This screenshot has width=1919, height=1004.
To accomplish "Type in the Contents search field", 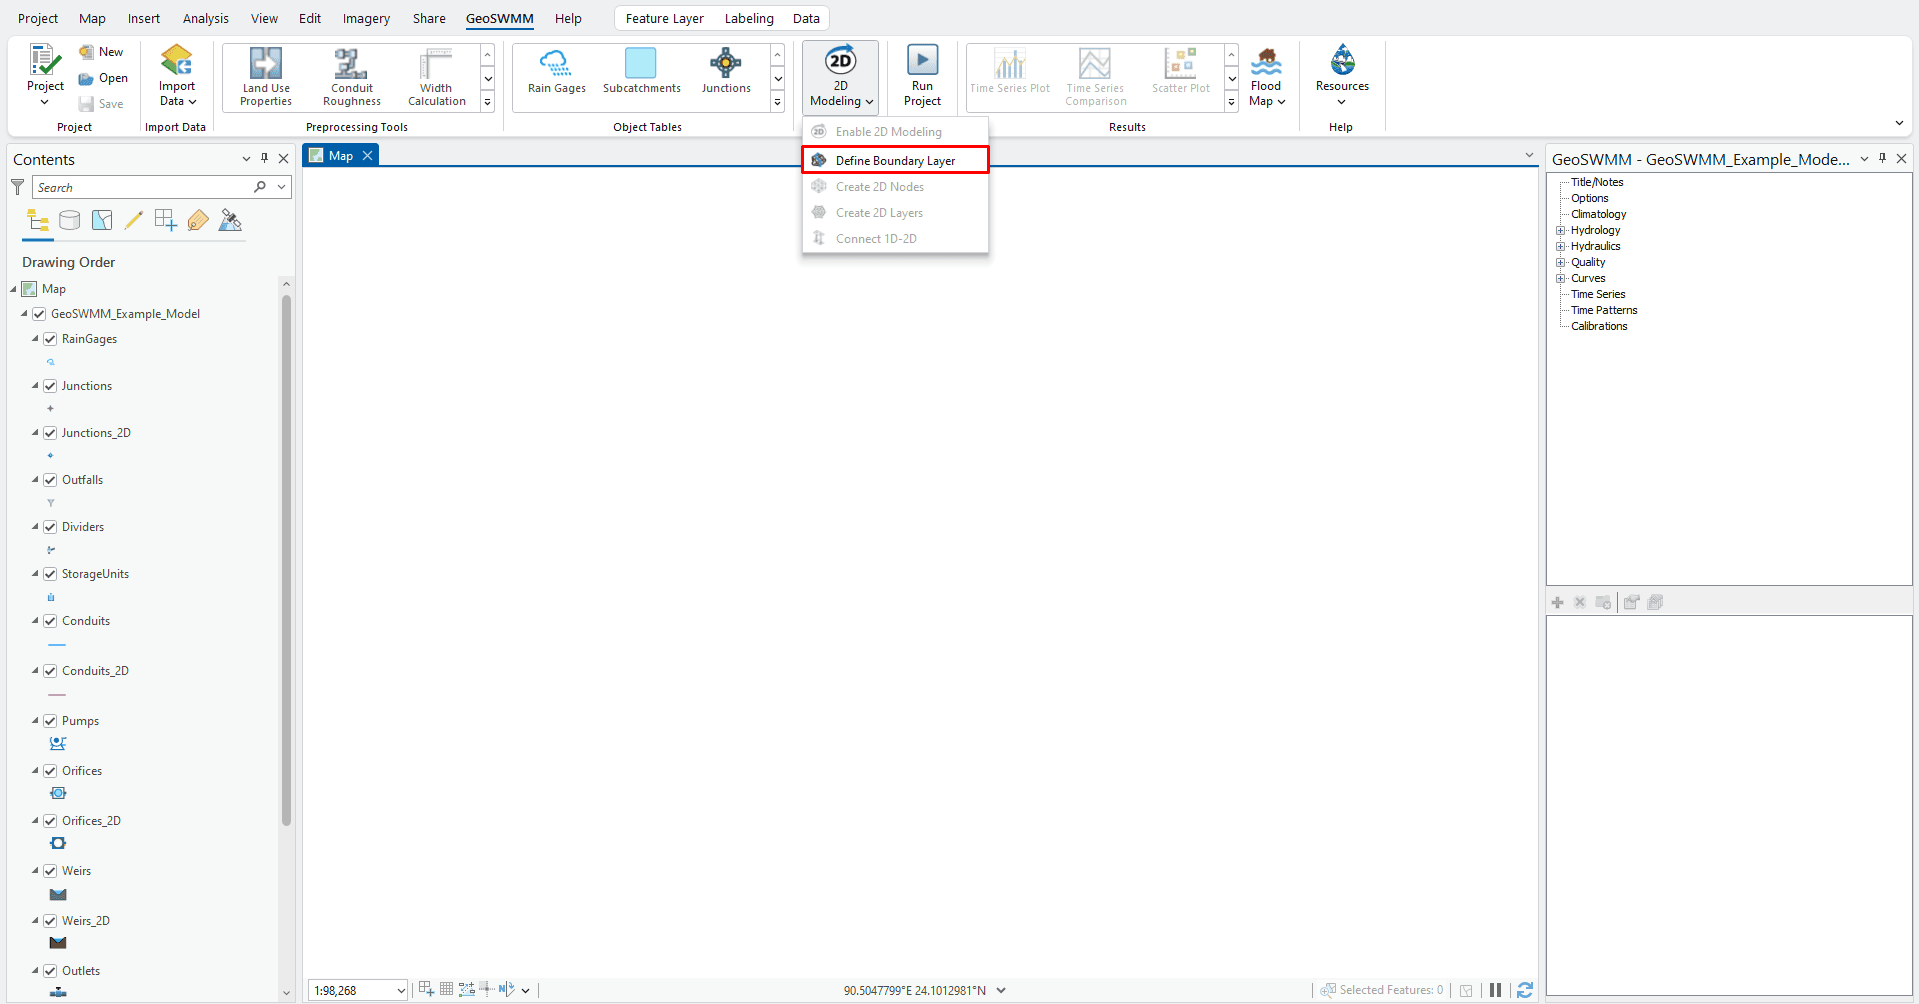I will click(x=140, y=187).
